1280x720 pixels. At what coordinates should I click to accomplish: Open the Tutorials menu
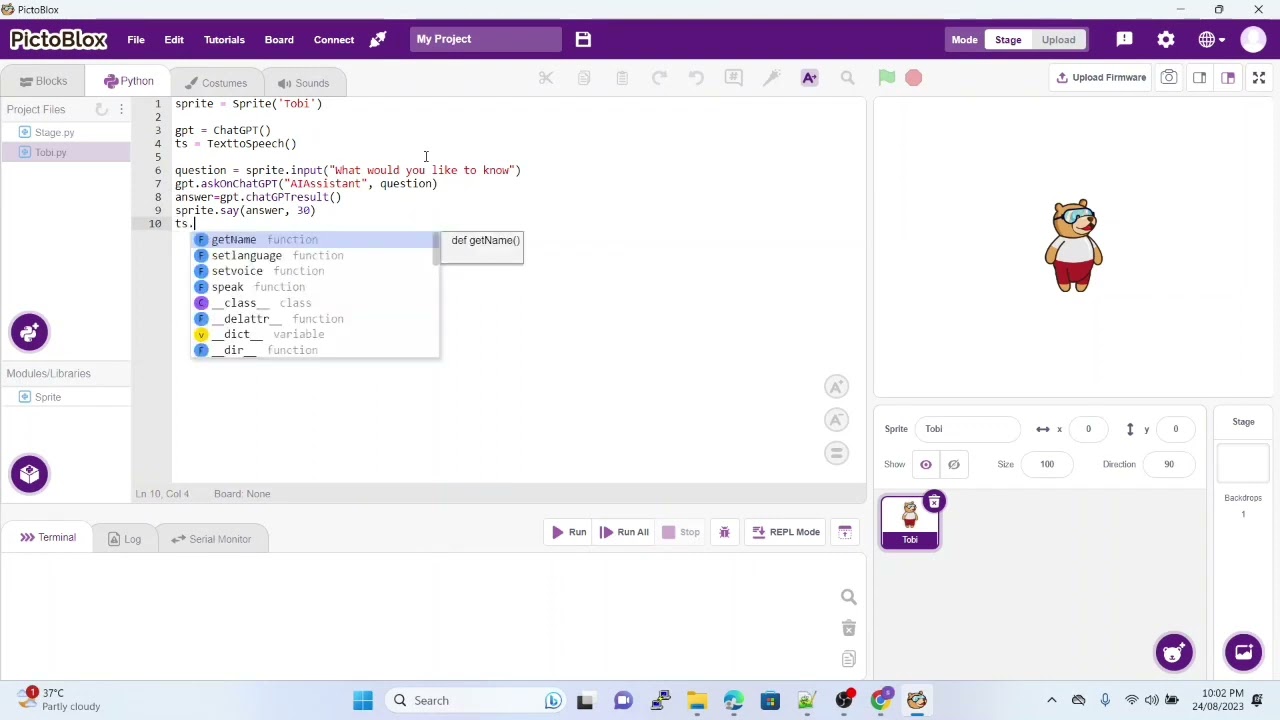pyautogui.click(x=224, y=40)
